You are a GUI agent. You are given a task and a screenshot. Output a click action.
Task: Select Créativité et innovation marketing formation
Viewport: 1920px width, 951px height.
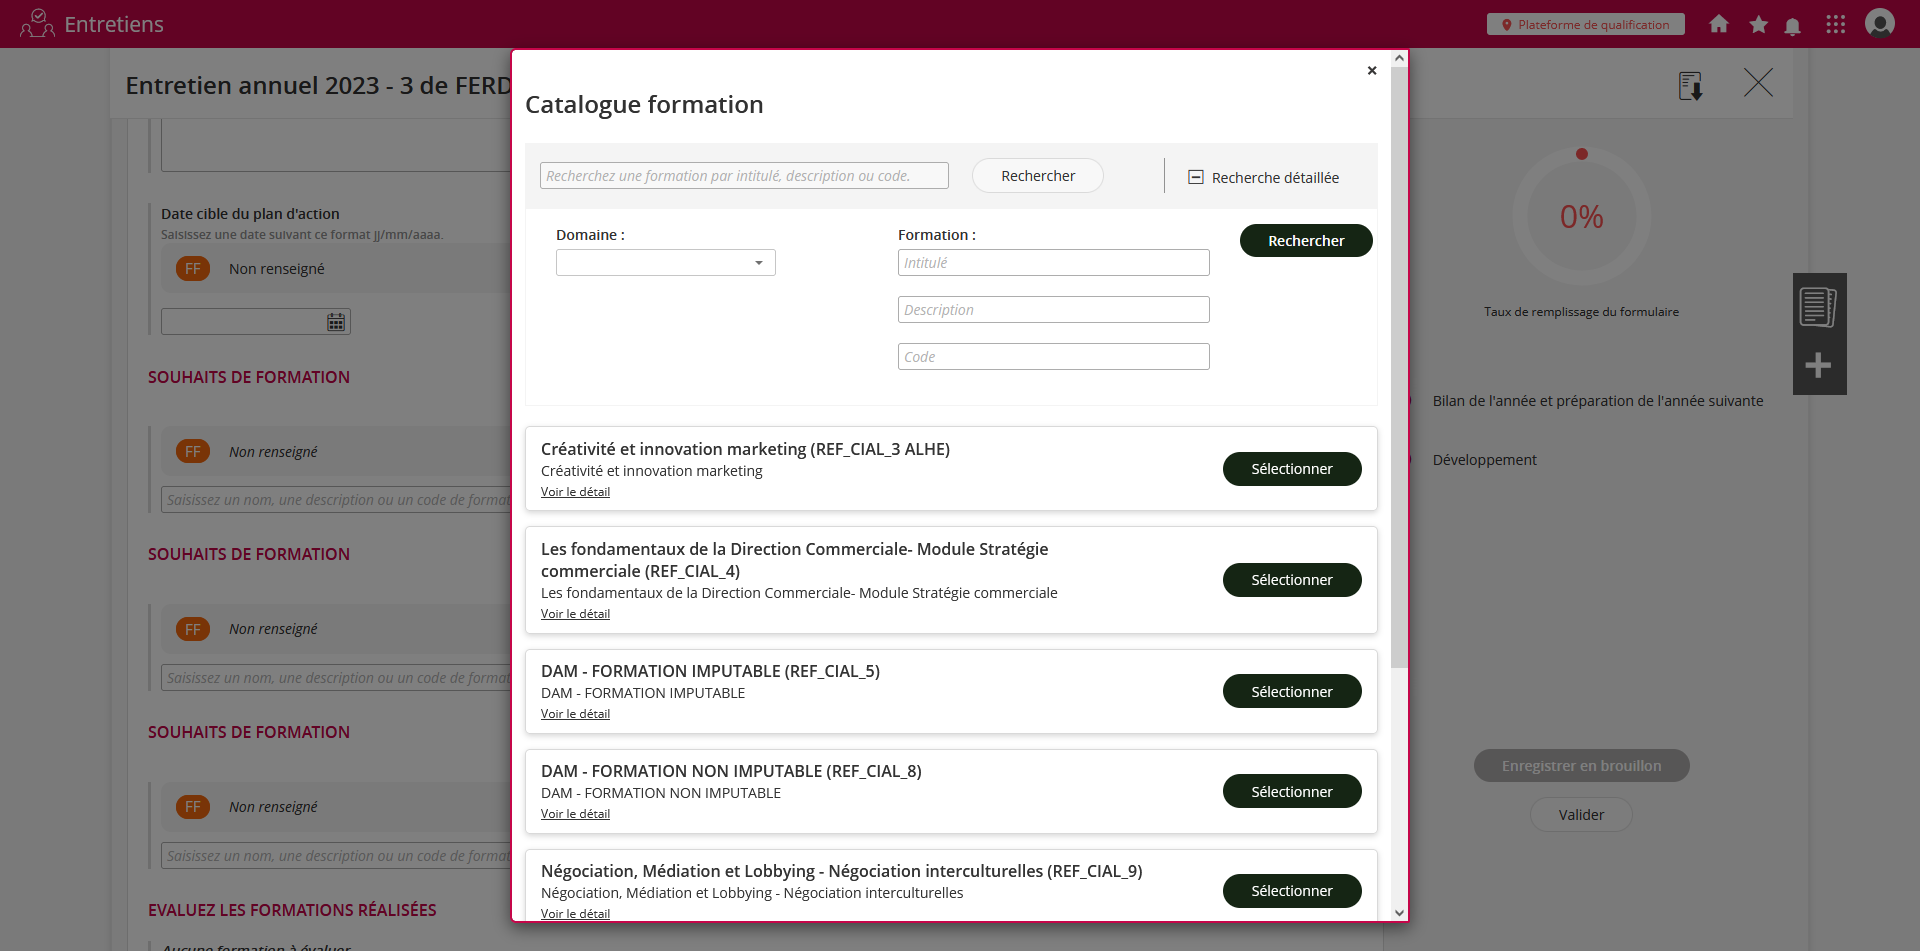(x=1291, y=469)
